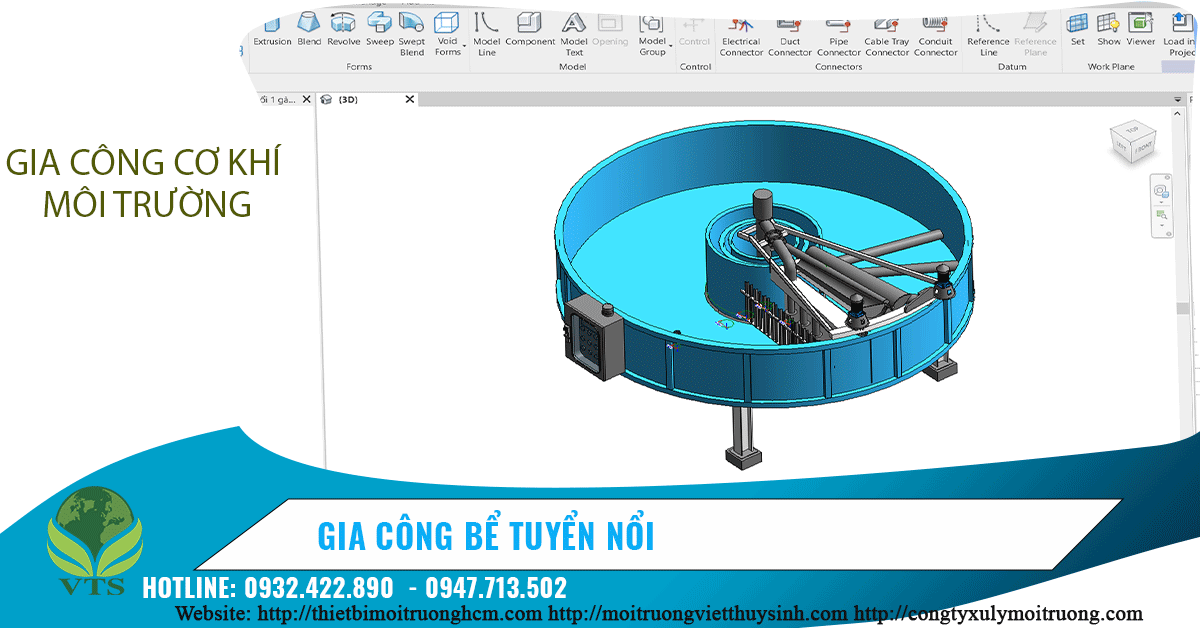This screenshot has height=628, width=1200.
Task: Click the zoom region tool in navigation bar
Action: point(1161,214)
